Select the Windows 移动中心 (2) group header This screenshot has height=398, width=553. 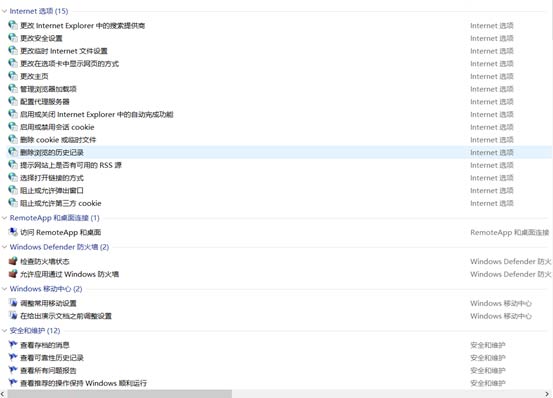[46, 289]
